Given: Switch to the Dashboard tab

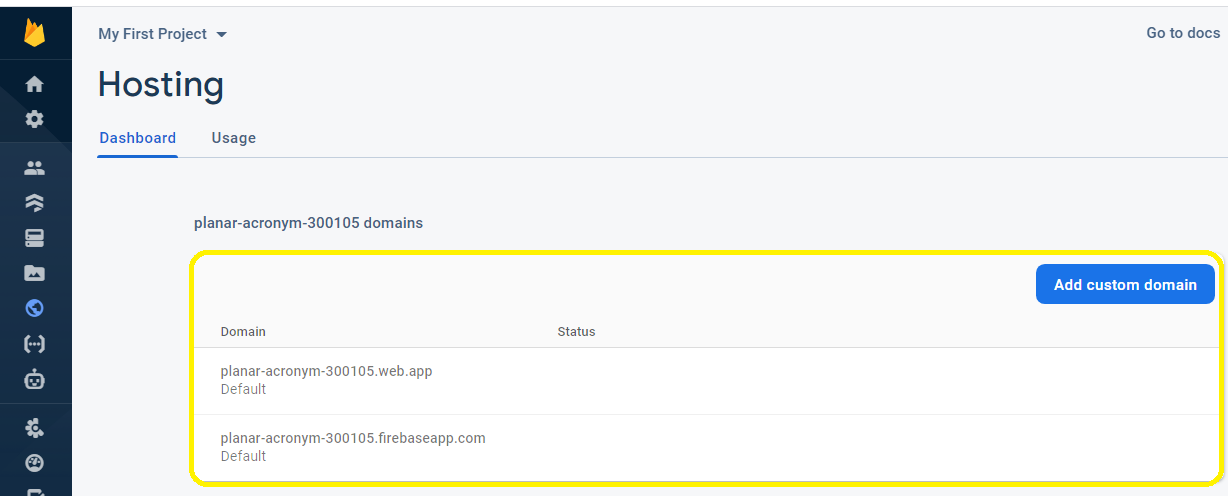Looking at the screenshot, I should (138, 138).
